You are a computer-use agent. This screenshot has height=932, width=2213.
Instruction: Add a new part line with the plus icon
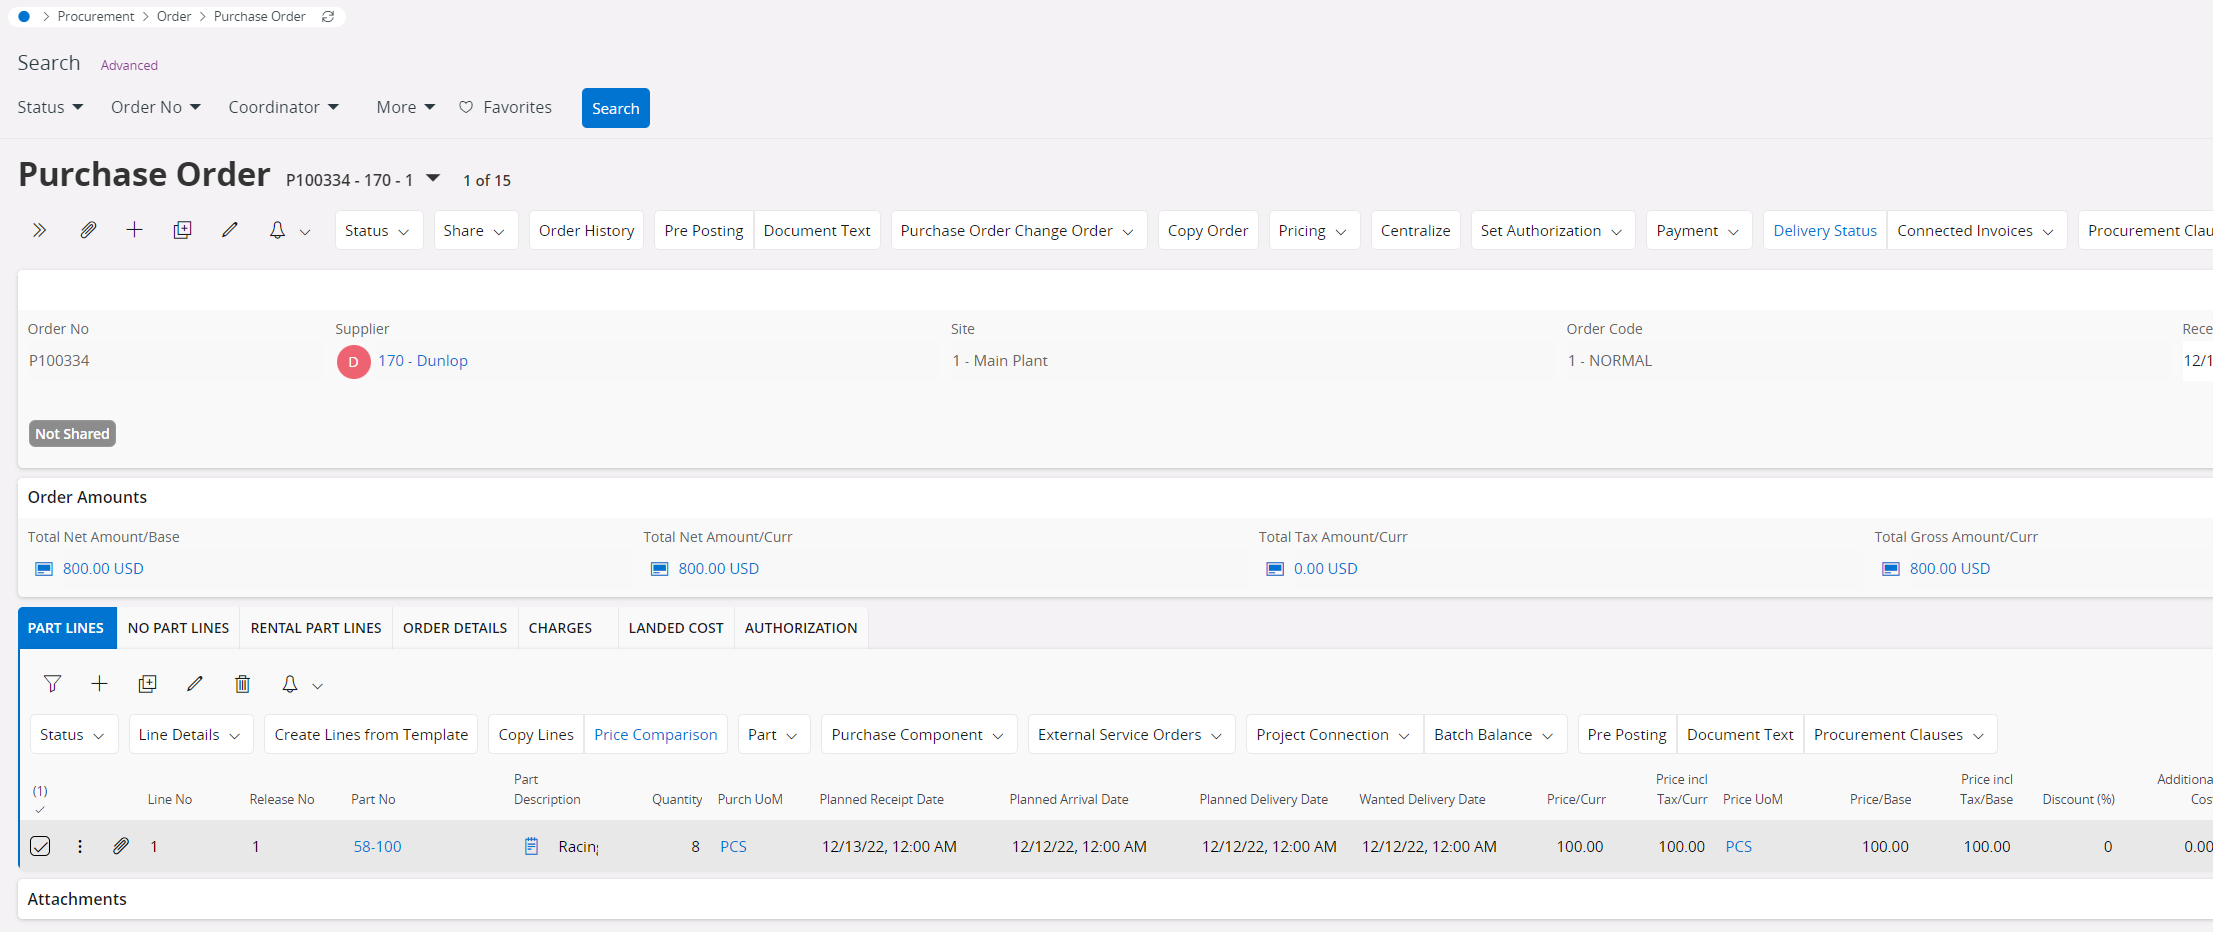(x=99, y=684)
